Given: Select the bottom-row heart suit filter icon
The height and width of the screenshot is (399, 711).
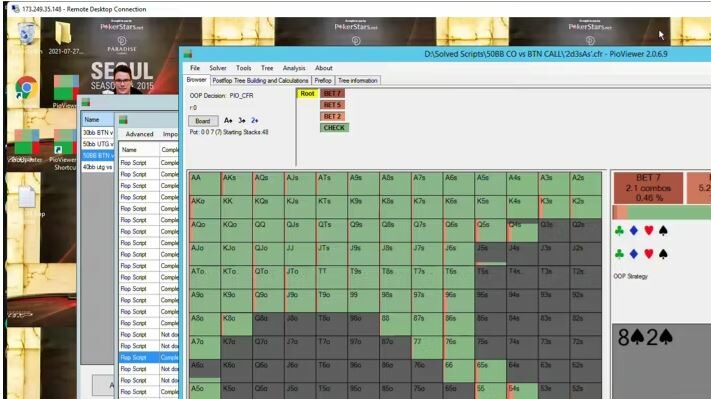Looking at the screenshot, I should click(x=648, y=254).
